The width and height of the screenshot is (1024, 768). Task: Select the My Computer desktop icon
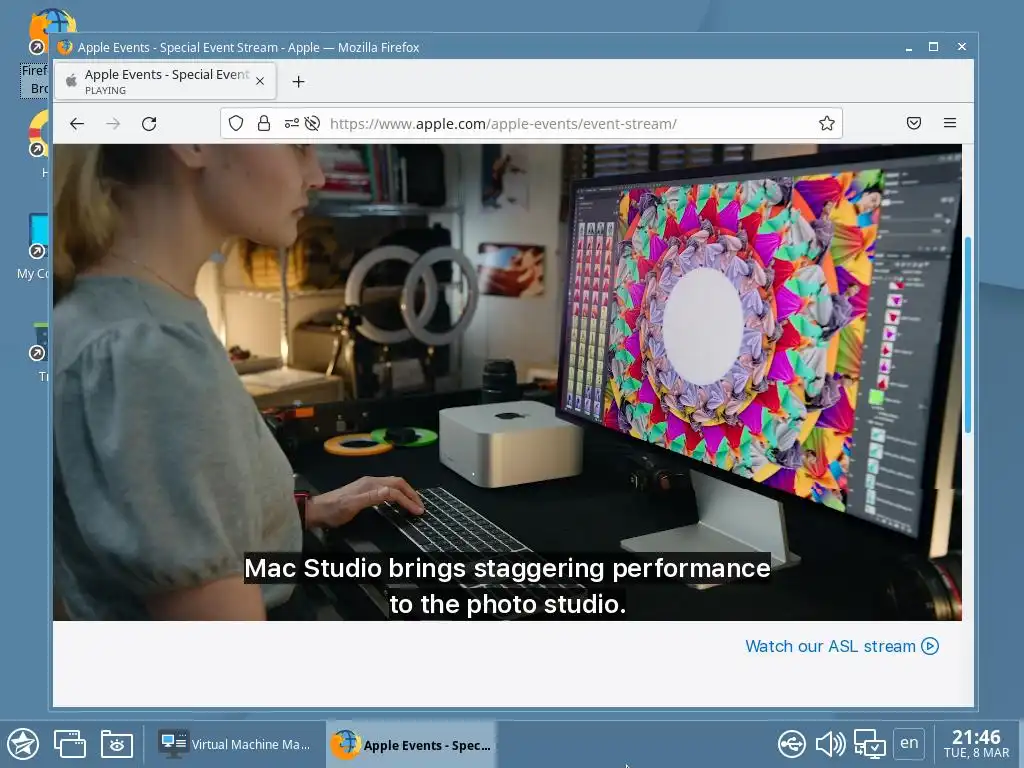[34, 247]
